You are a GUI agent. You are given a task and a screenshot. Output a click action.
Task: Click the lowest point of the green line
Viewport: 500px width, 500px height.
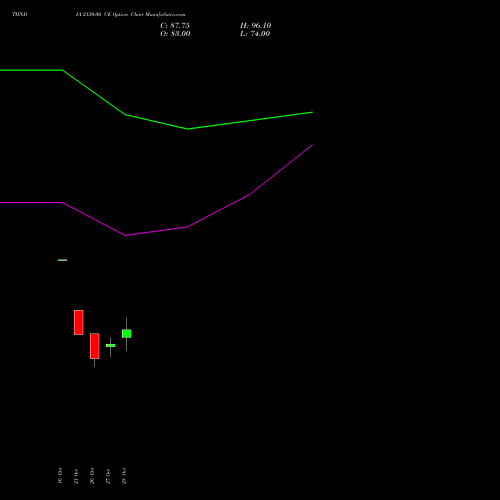188,129
